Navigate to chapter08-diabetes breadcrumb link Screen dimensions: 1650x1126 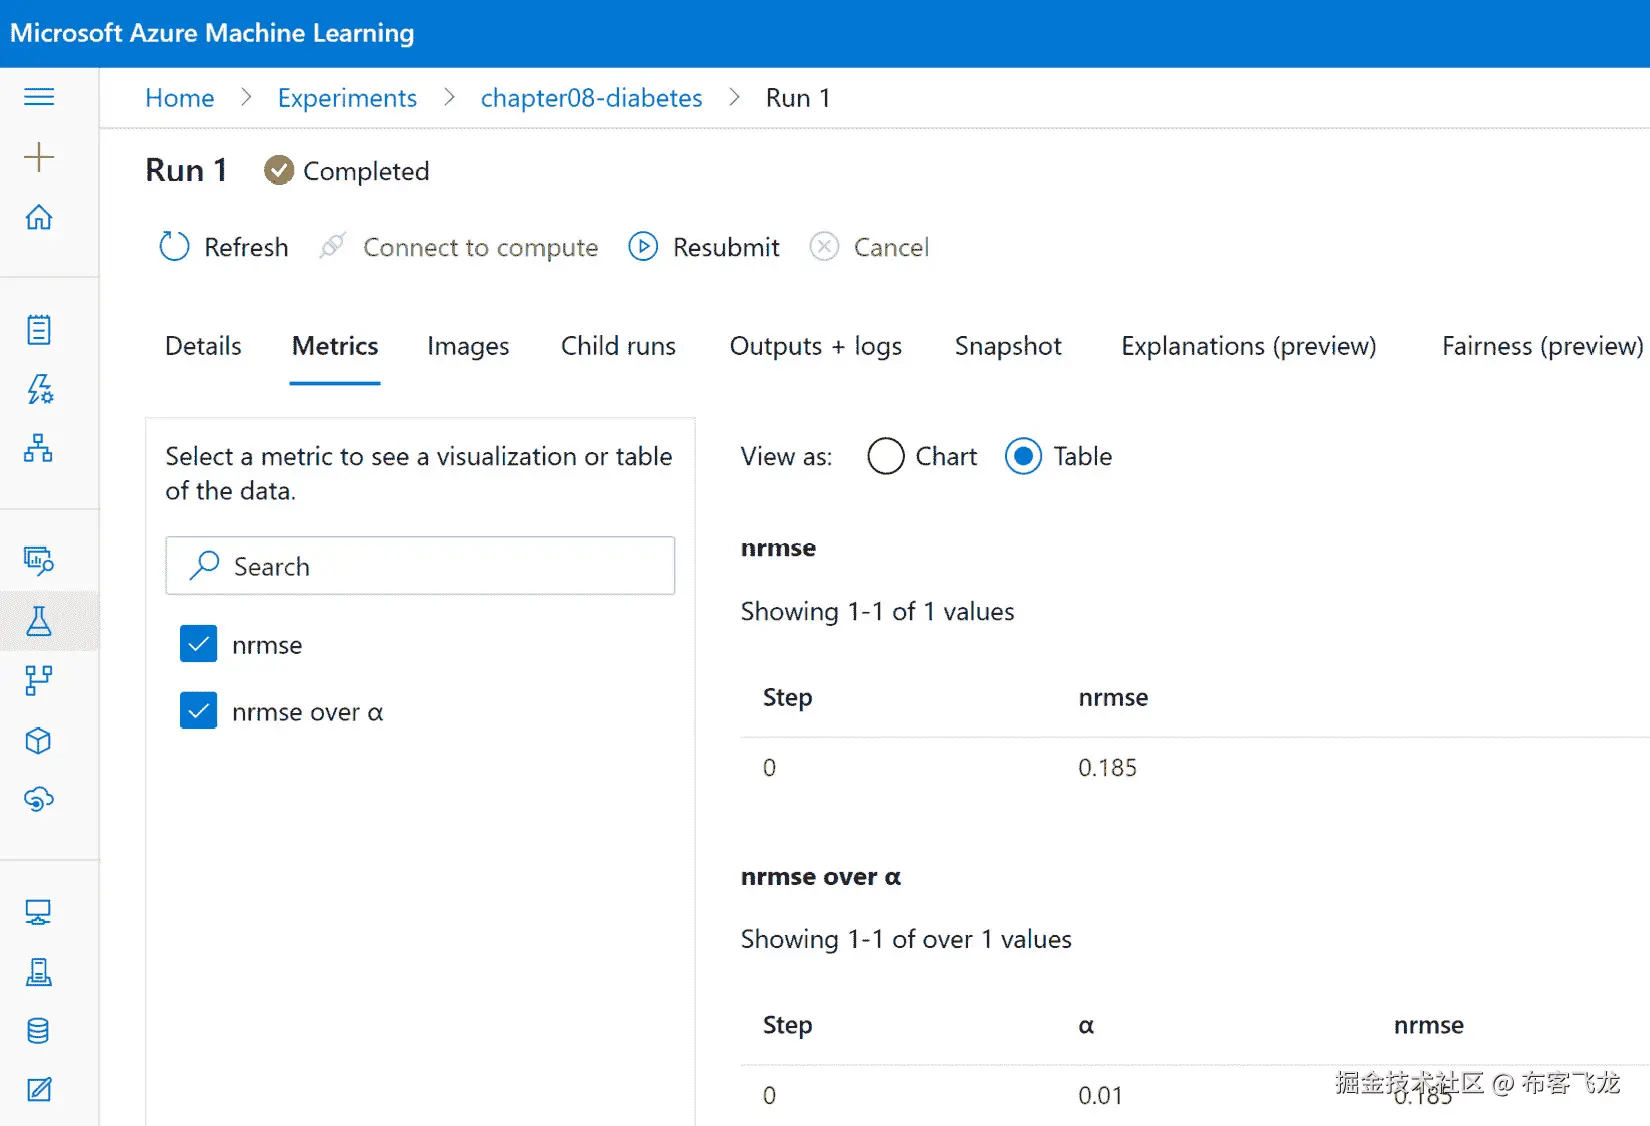pyautogui.click(x=591, y=98)
